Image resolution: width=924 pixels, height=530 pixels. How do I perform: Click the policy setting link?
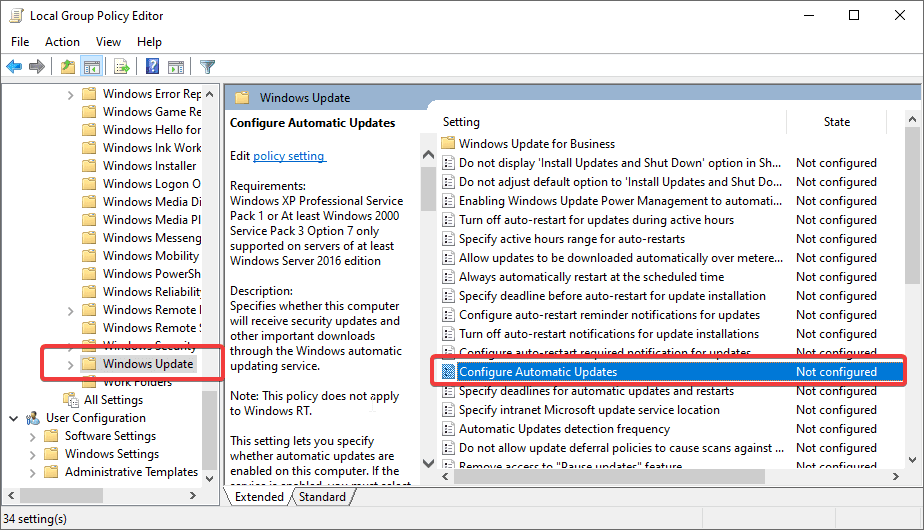[289, 156]
